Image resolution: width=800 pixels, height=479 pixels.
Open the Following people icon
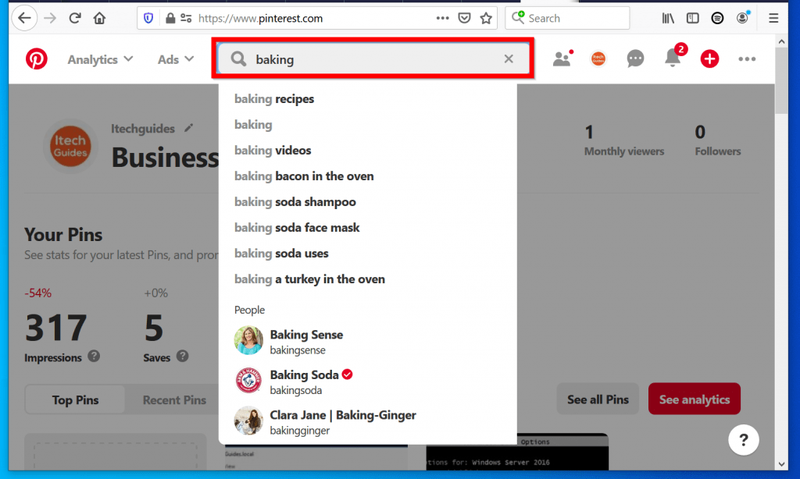[563, 59]
